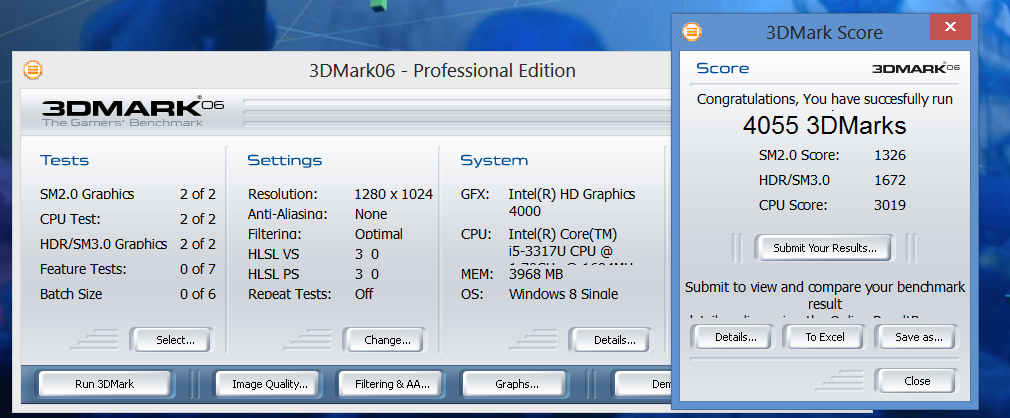Viewport: 1010px width, 418px height.
Task: Click Filtering value Optimal
Action: (379, 234)
